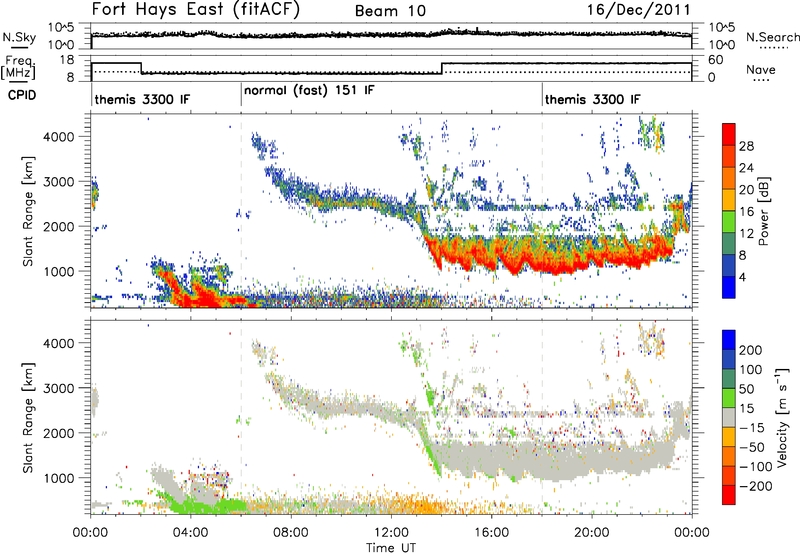The width and height of the screenshot is (800, 554).
Task: Click themis 3300 IF label following normal (fast)
Action: pos(592,99)
